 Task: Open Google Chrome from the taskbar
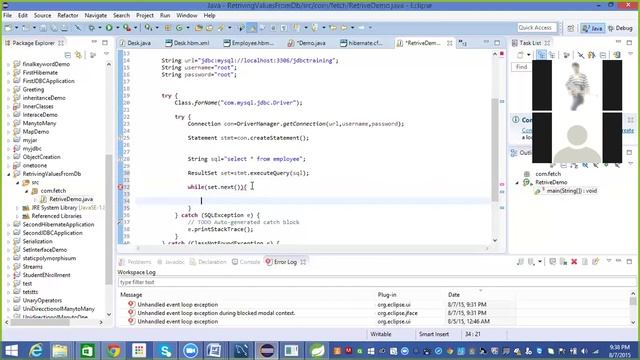113,351
